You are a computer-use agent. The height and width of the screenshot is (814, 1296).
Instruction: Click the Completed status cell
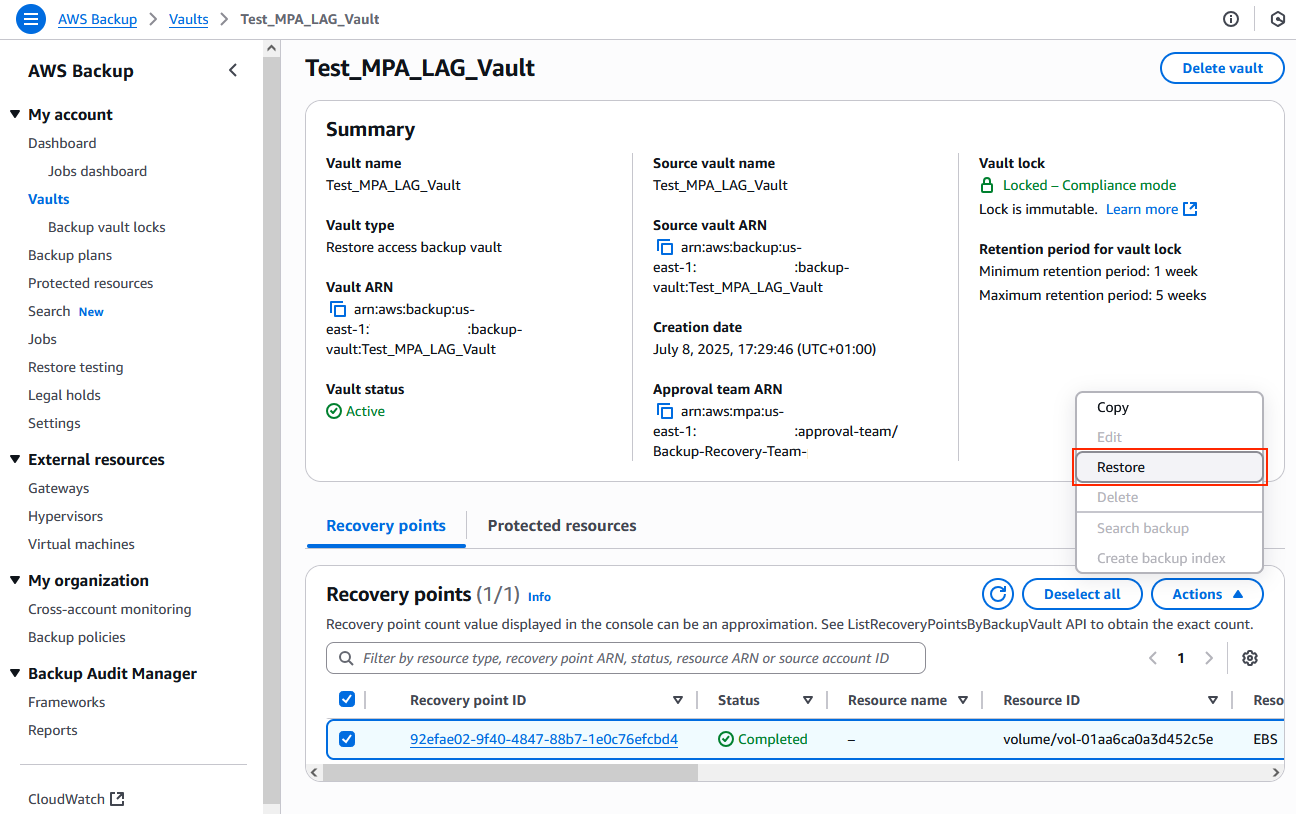click(x=763, y=739)
